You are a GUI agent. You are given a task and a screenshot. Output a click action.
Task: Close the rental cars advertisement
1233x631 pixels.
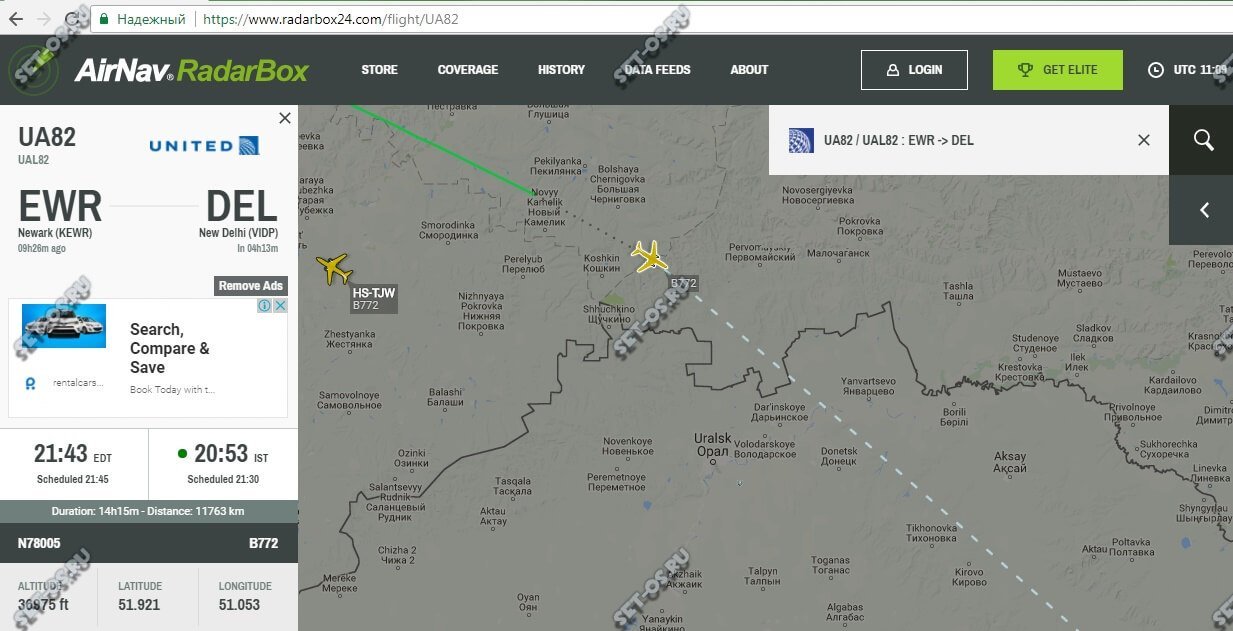click(280, 306)
